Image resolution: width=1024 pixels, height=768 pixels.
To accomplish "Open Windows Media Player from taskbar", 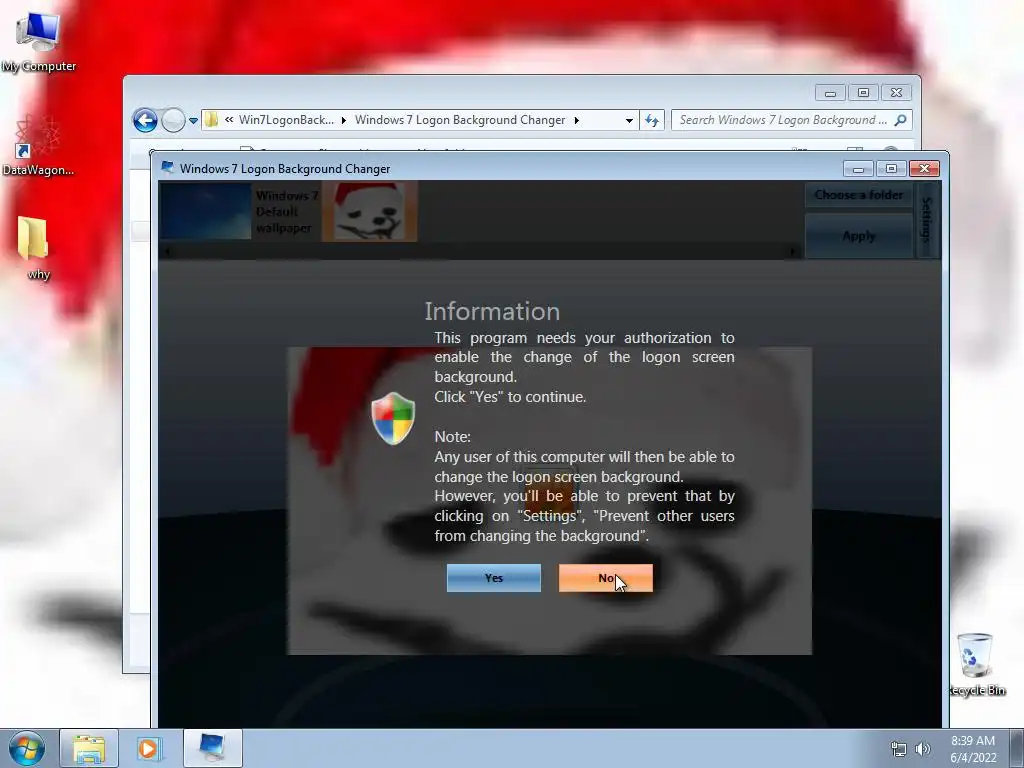I will (148, 748).
